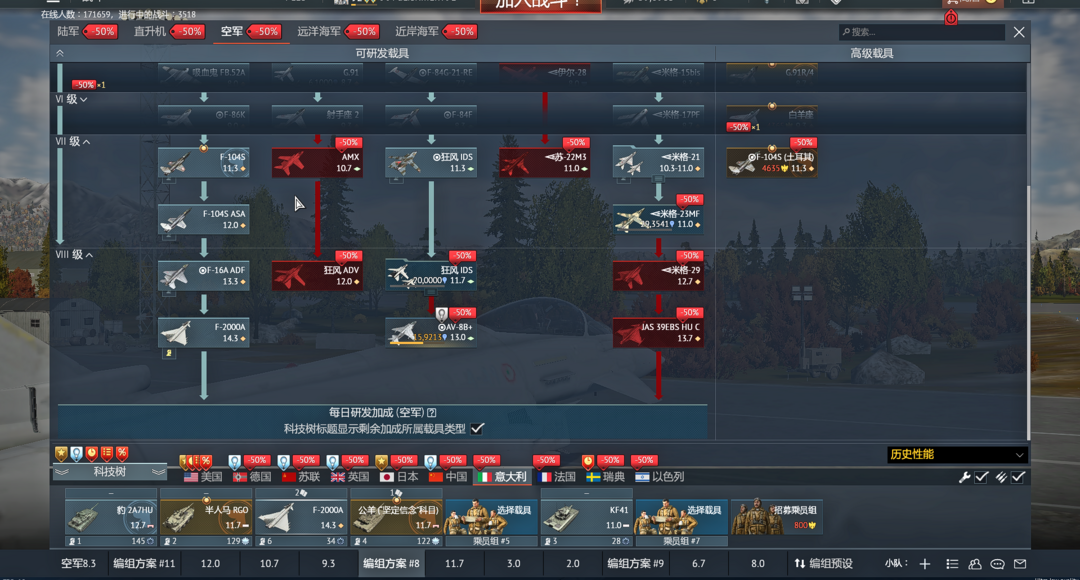Click the 编组预设 button
Screen dimensions: 1080x580
pyautogui.click(x=823, y=564)
